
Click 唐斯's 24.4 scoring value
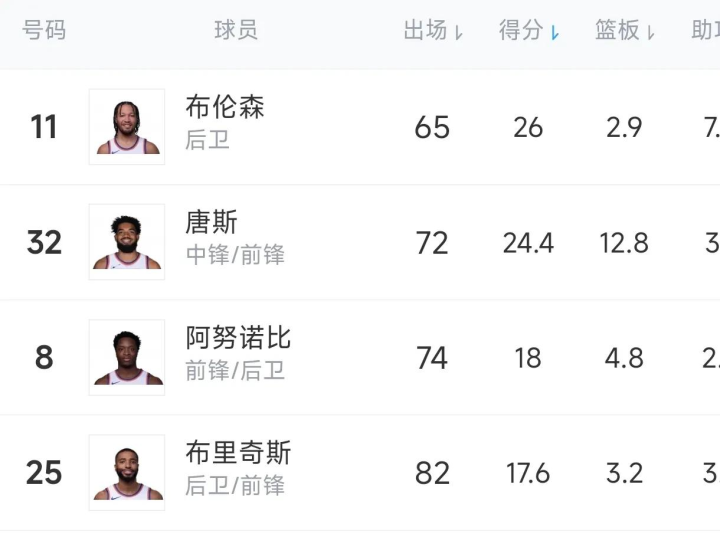click(528, 243)
